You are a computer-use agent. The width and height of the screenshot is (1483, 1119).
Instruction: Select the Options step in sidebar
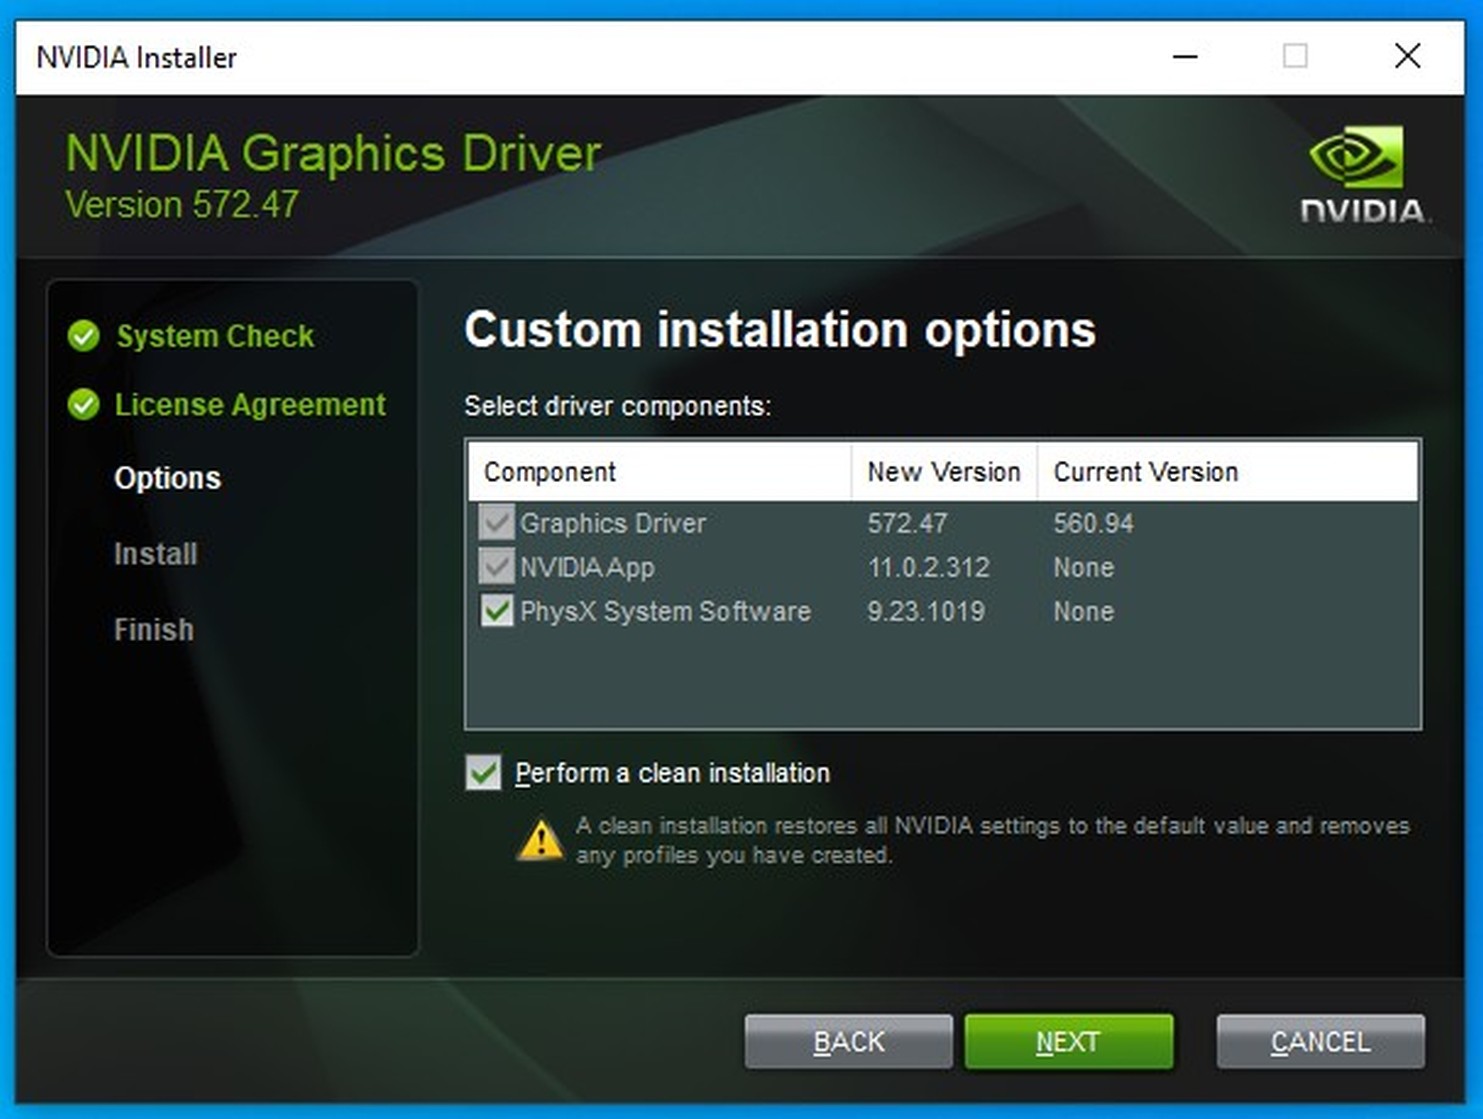tap(167, 478)
